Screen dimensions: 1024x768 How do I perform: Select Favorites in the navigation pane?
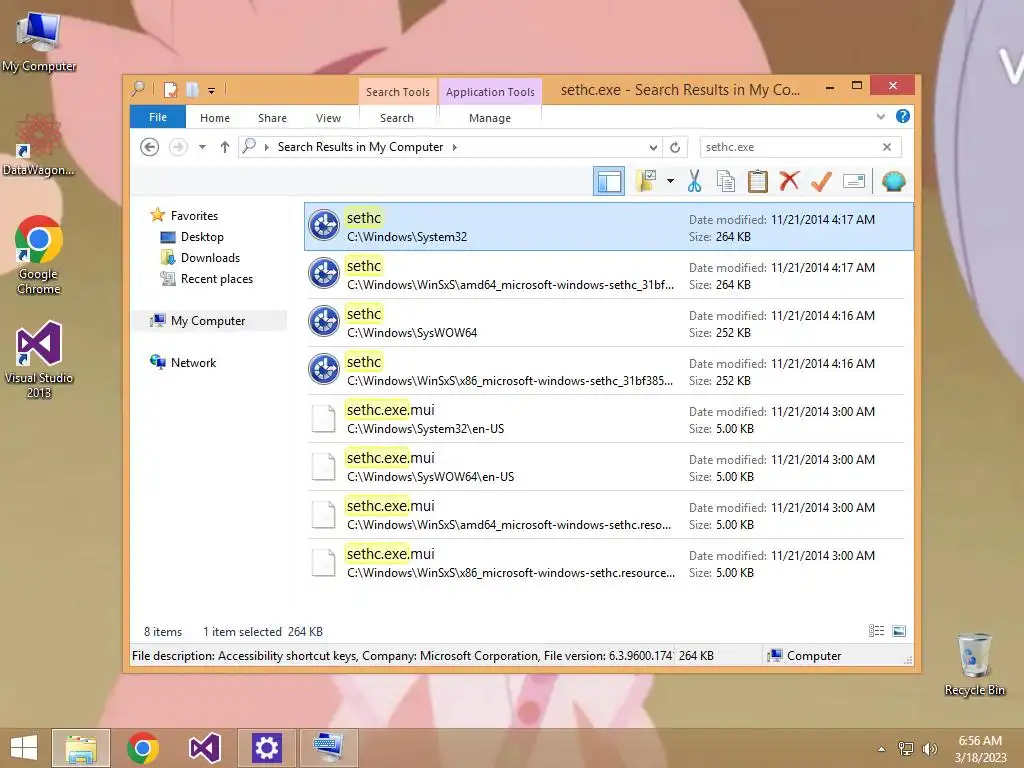pos(194,216)
